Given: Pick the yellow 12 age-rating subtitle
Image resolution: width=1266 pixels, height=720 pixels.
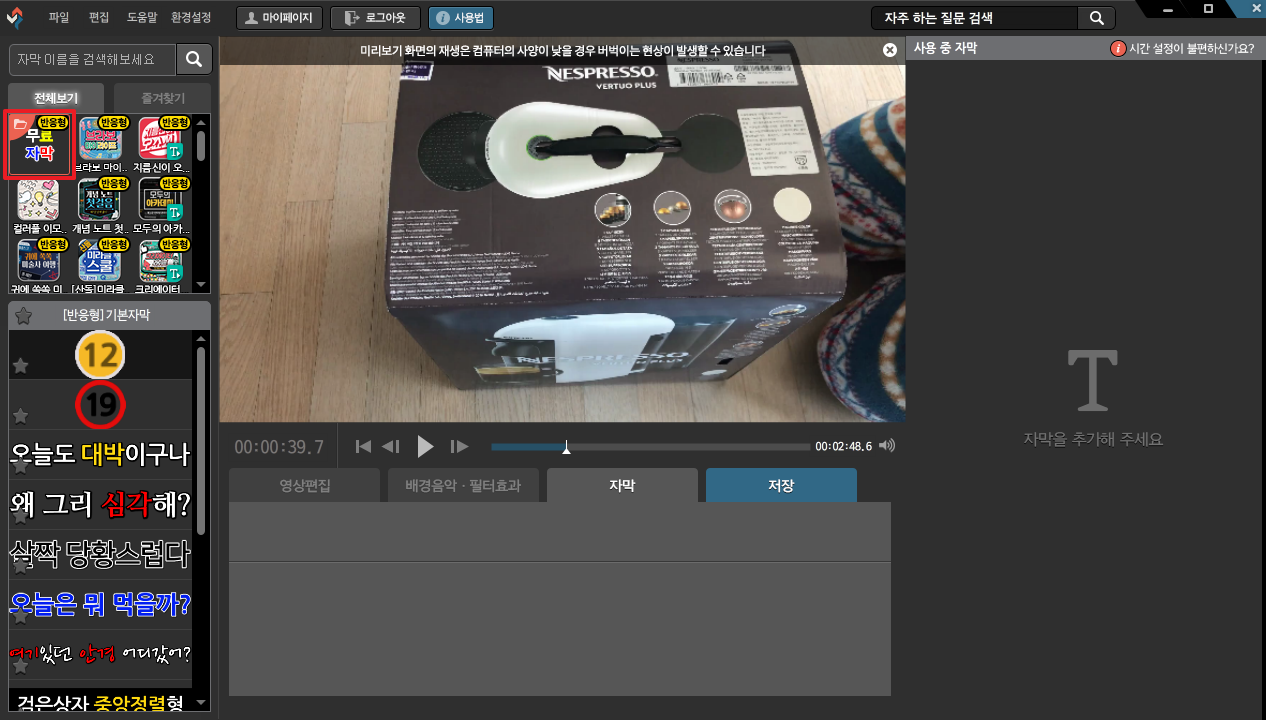Looking at the screenshot, I should 100,355.
